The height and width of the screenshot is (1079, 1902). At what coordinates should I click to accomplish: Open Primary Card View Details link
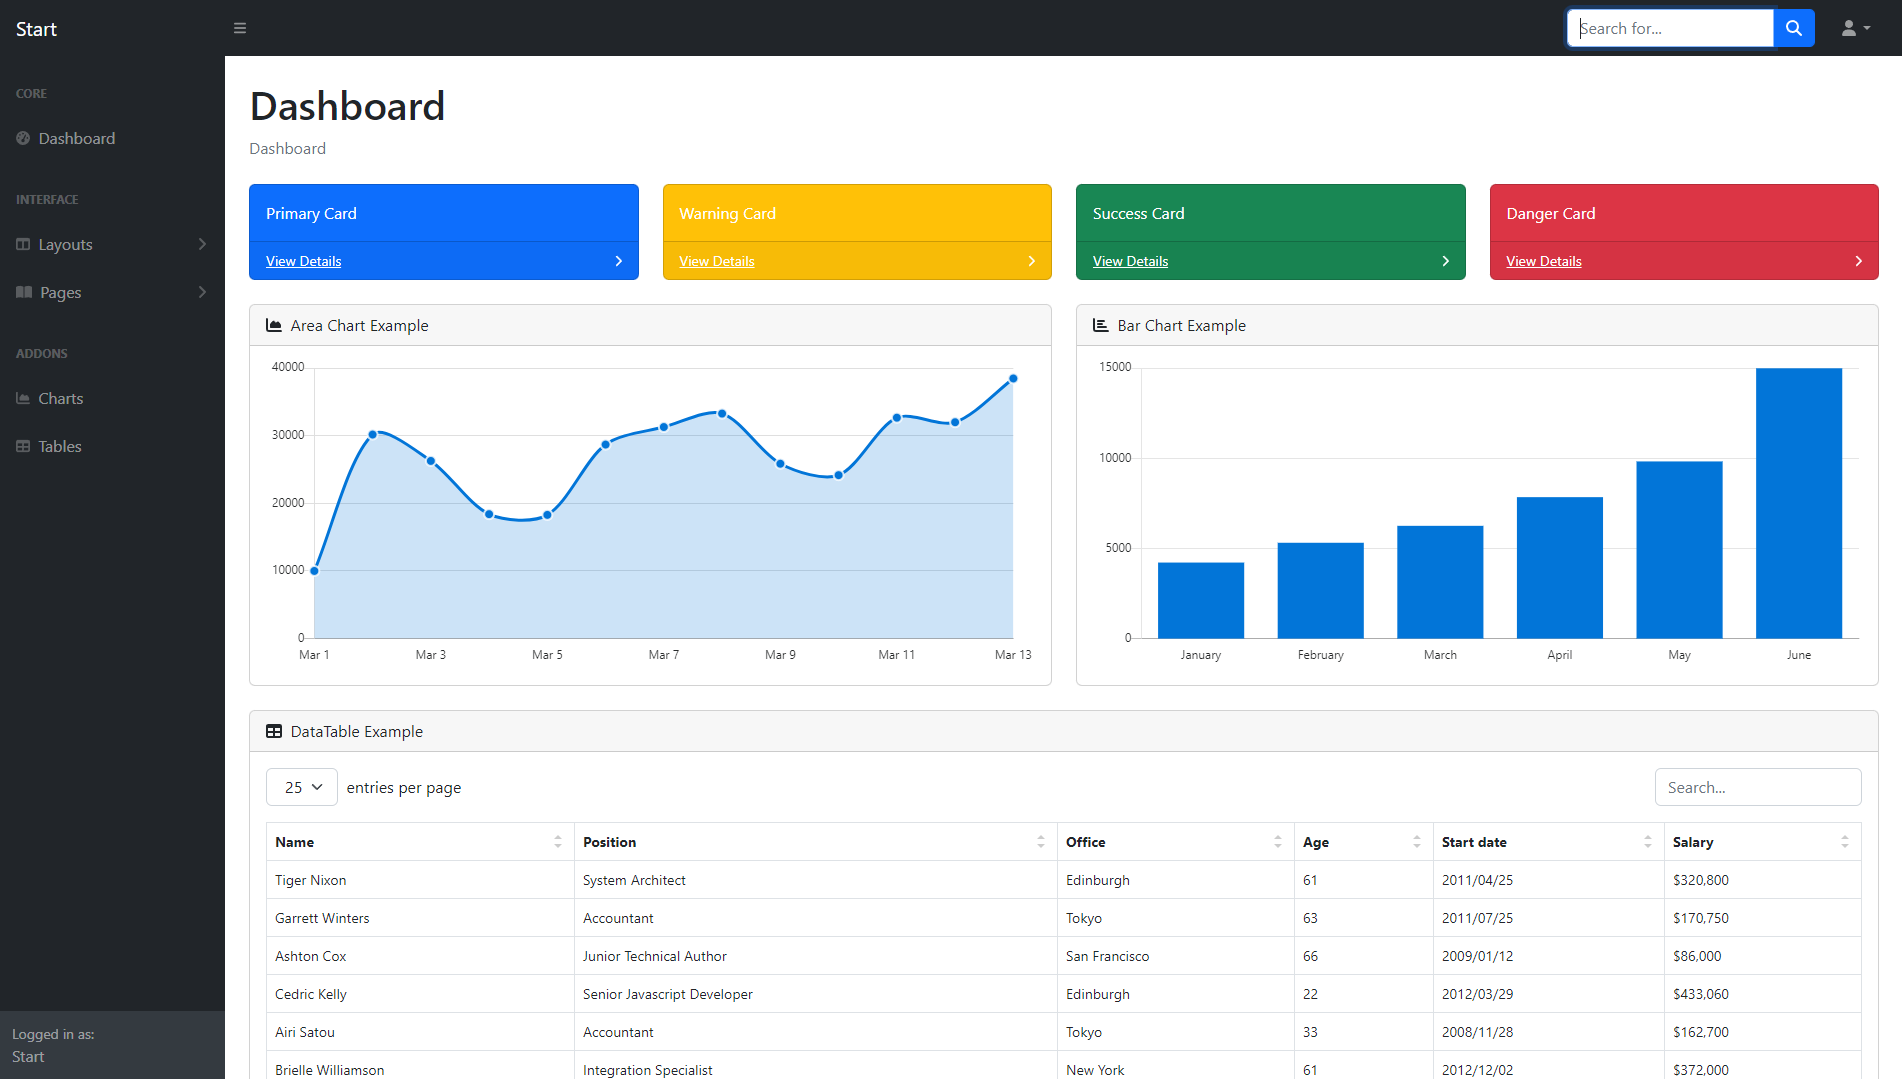point(303,261)
